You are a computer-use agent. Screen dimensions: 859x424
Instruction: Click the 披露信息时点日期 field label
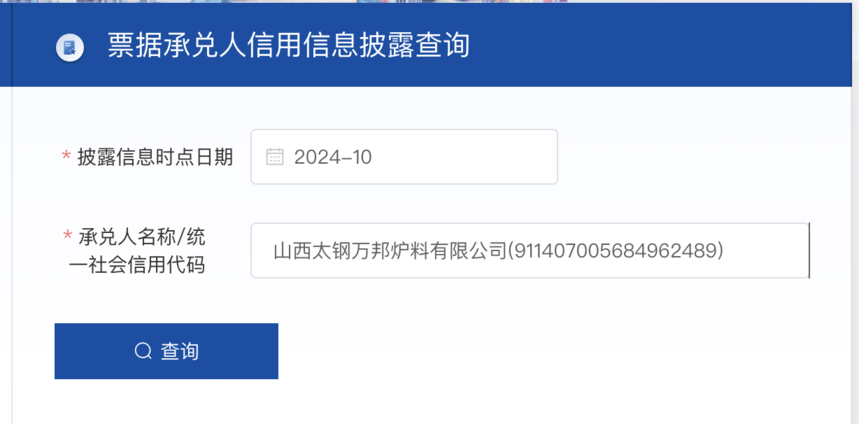(x=156, y=157)
